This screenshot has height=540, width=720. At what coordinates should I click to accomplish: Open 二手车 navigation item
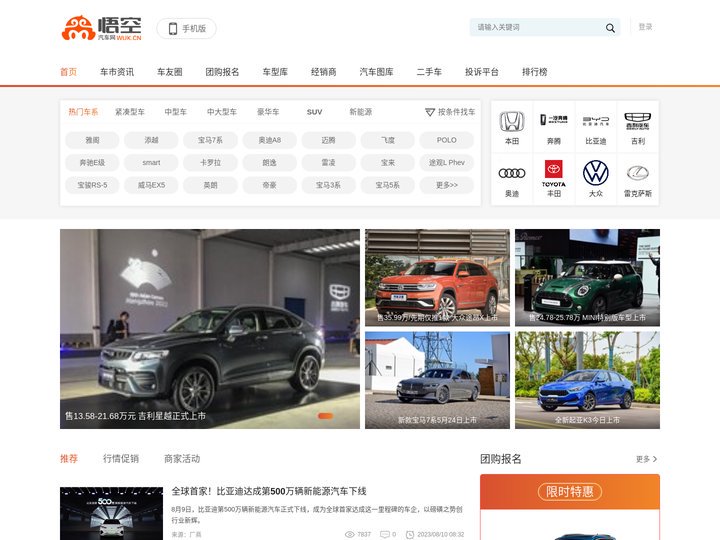pyautogui.click(x=429, y=72)
